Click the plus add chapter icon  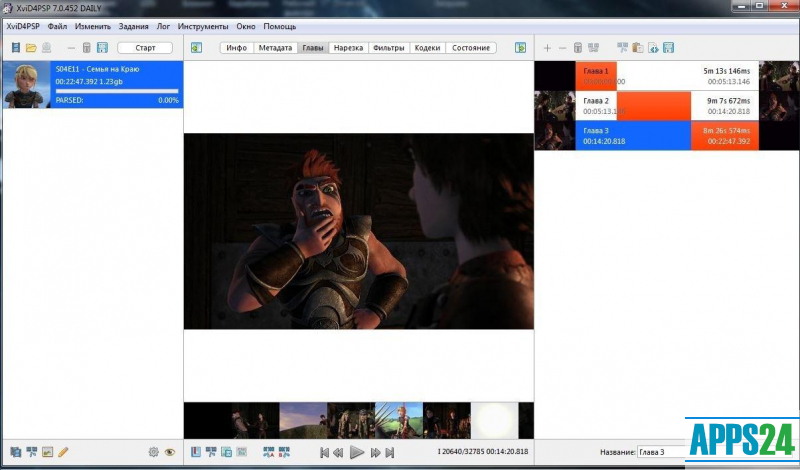[547, 48]
